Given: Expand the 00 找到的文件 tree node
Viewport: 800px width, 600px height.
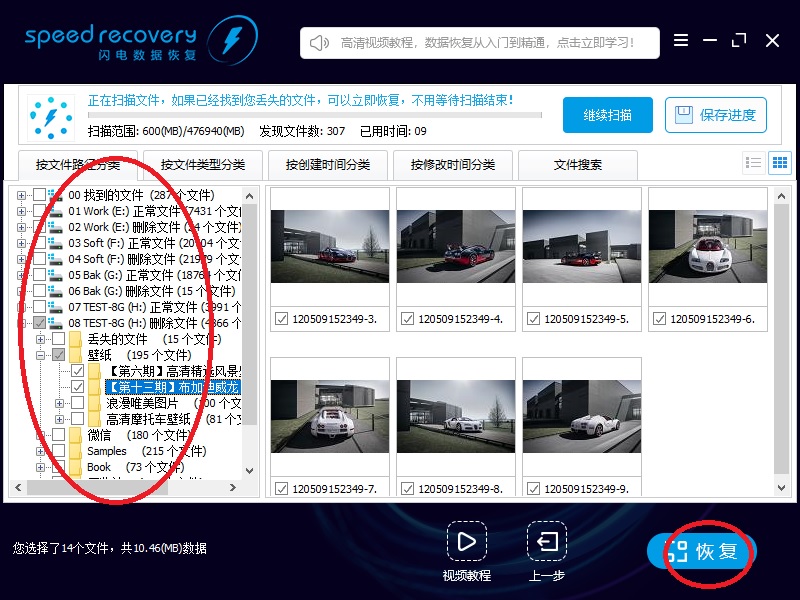Looking at the screenshot, I should (21, 195).
